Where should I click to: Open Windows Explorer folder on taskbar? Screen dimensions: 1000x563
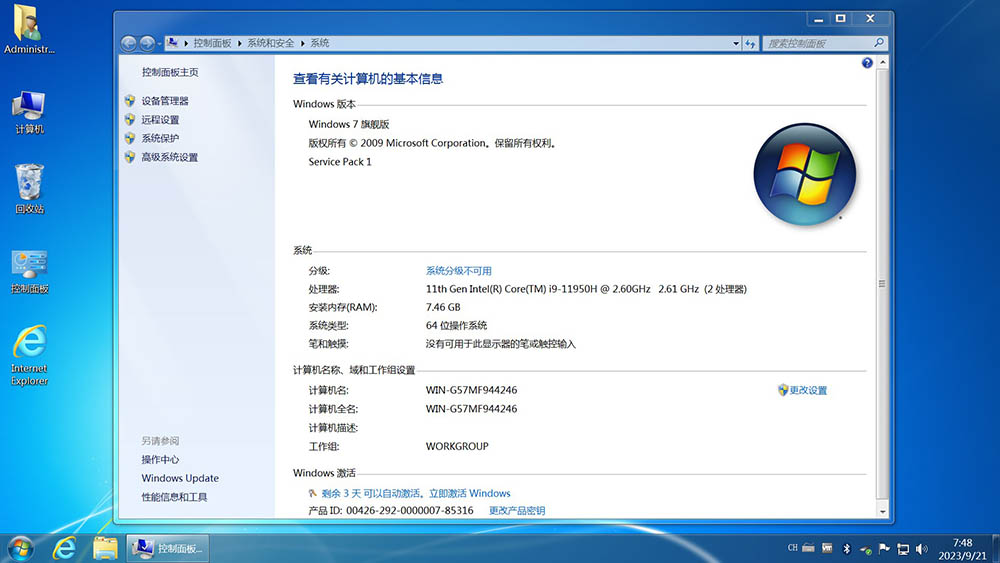click(105, 548)
